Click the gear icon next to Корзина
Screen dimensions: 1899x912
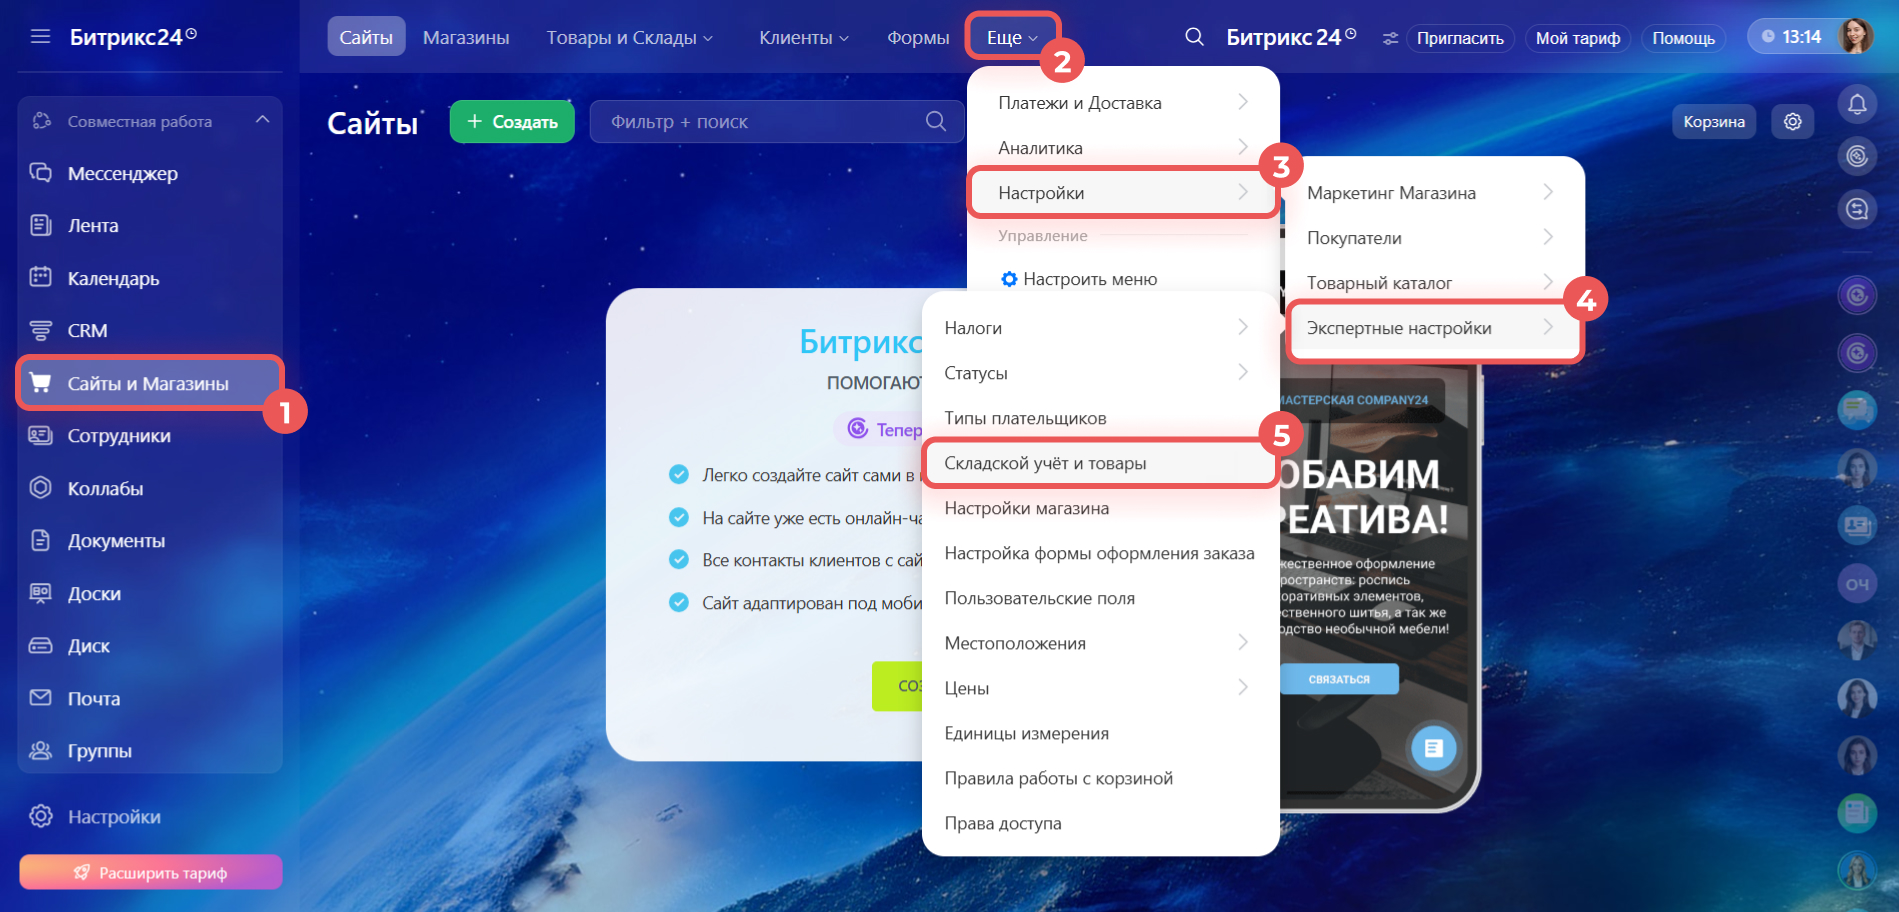1792,122
